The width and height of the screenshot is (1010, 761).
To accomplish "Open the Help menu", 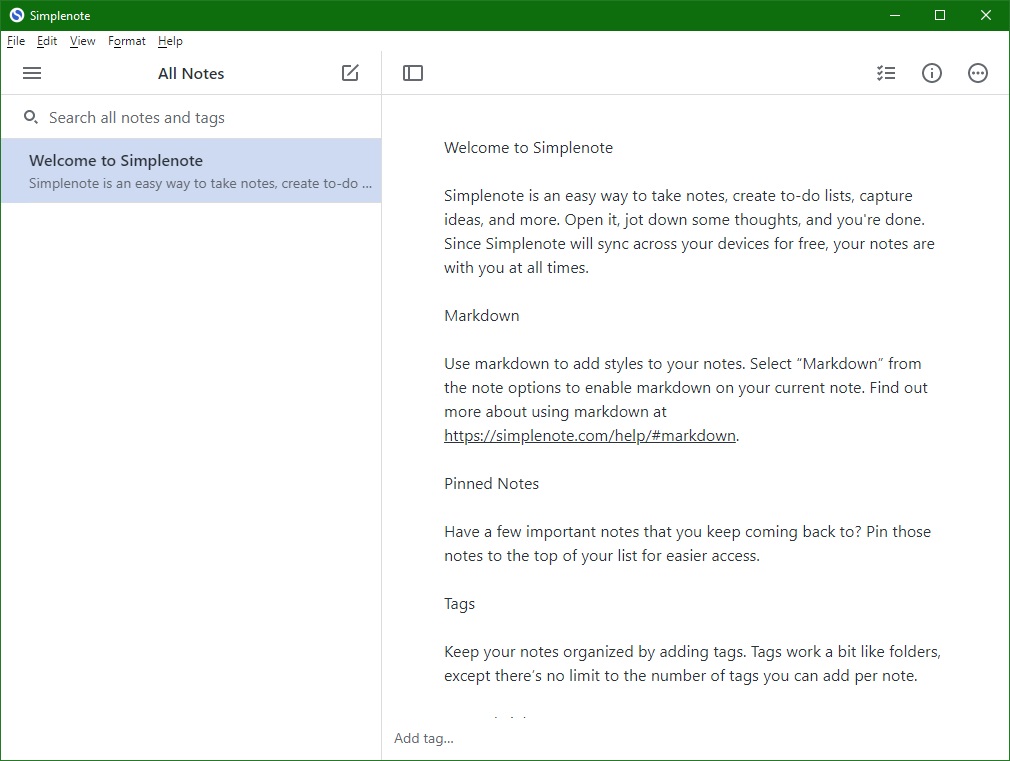I will (x=170, y=41).
